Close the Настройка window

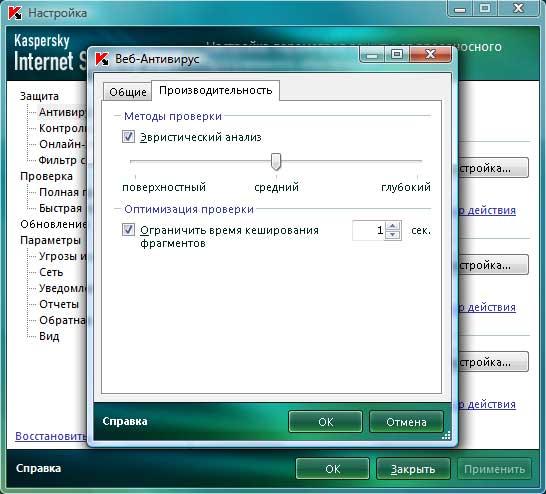click(518, 8)
